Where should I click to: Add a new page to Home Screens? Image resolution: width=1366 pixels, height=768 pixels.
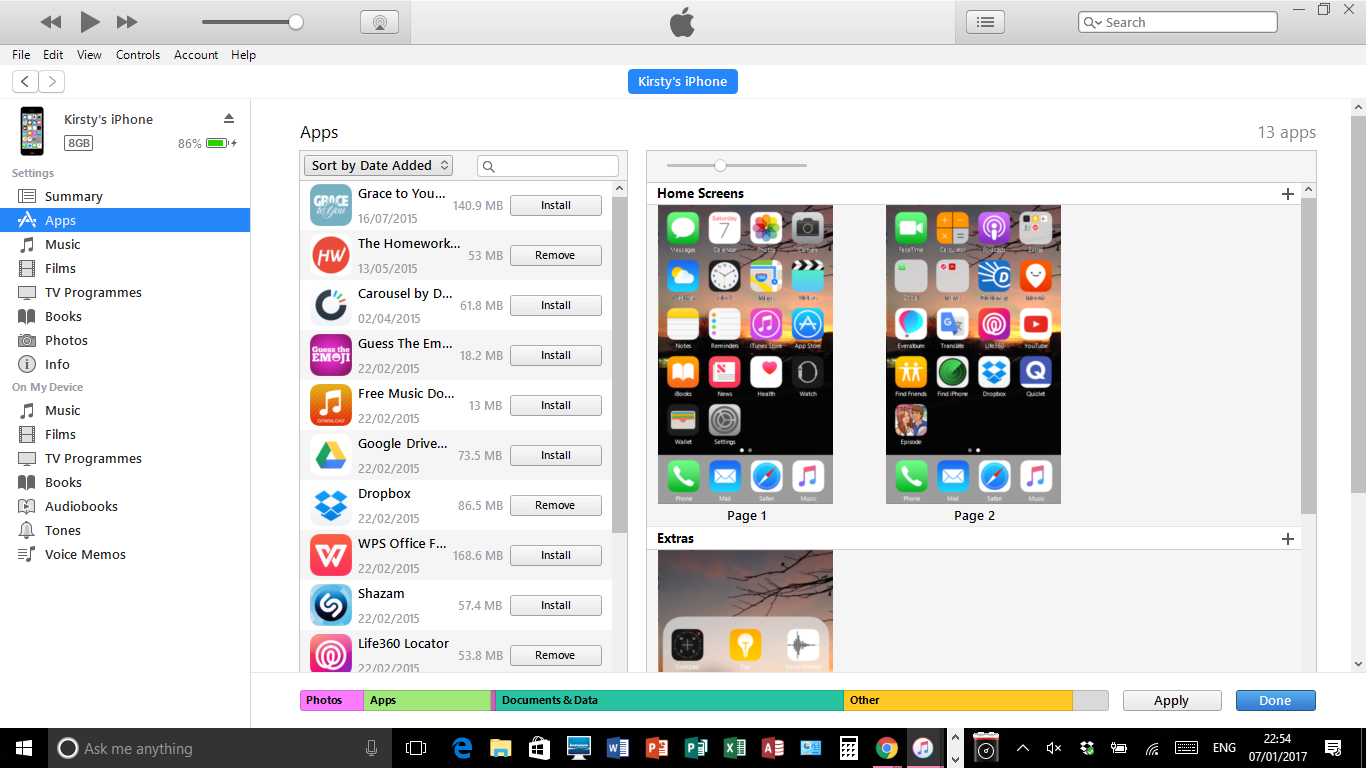click(x=1288, y=194)
